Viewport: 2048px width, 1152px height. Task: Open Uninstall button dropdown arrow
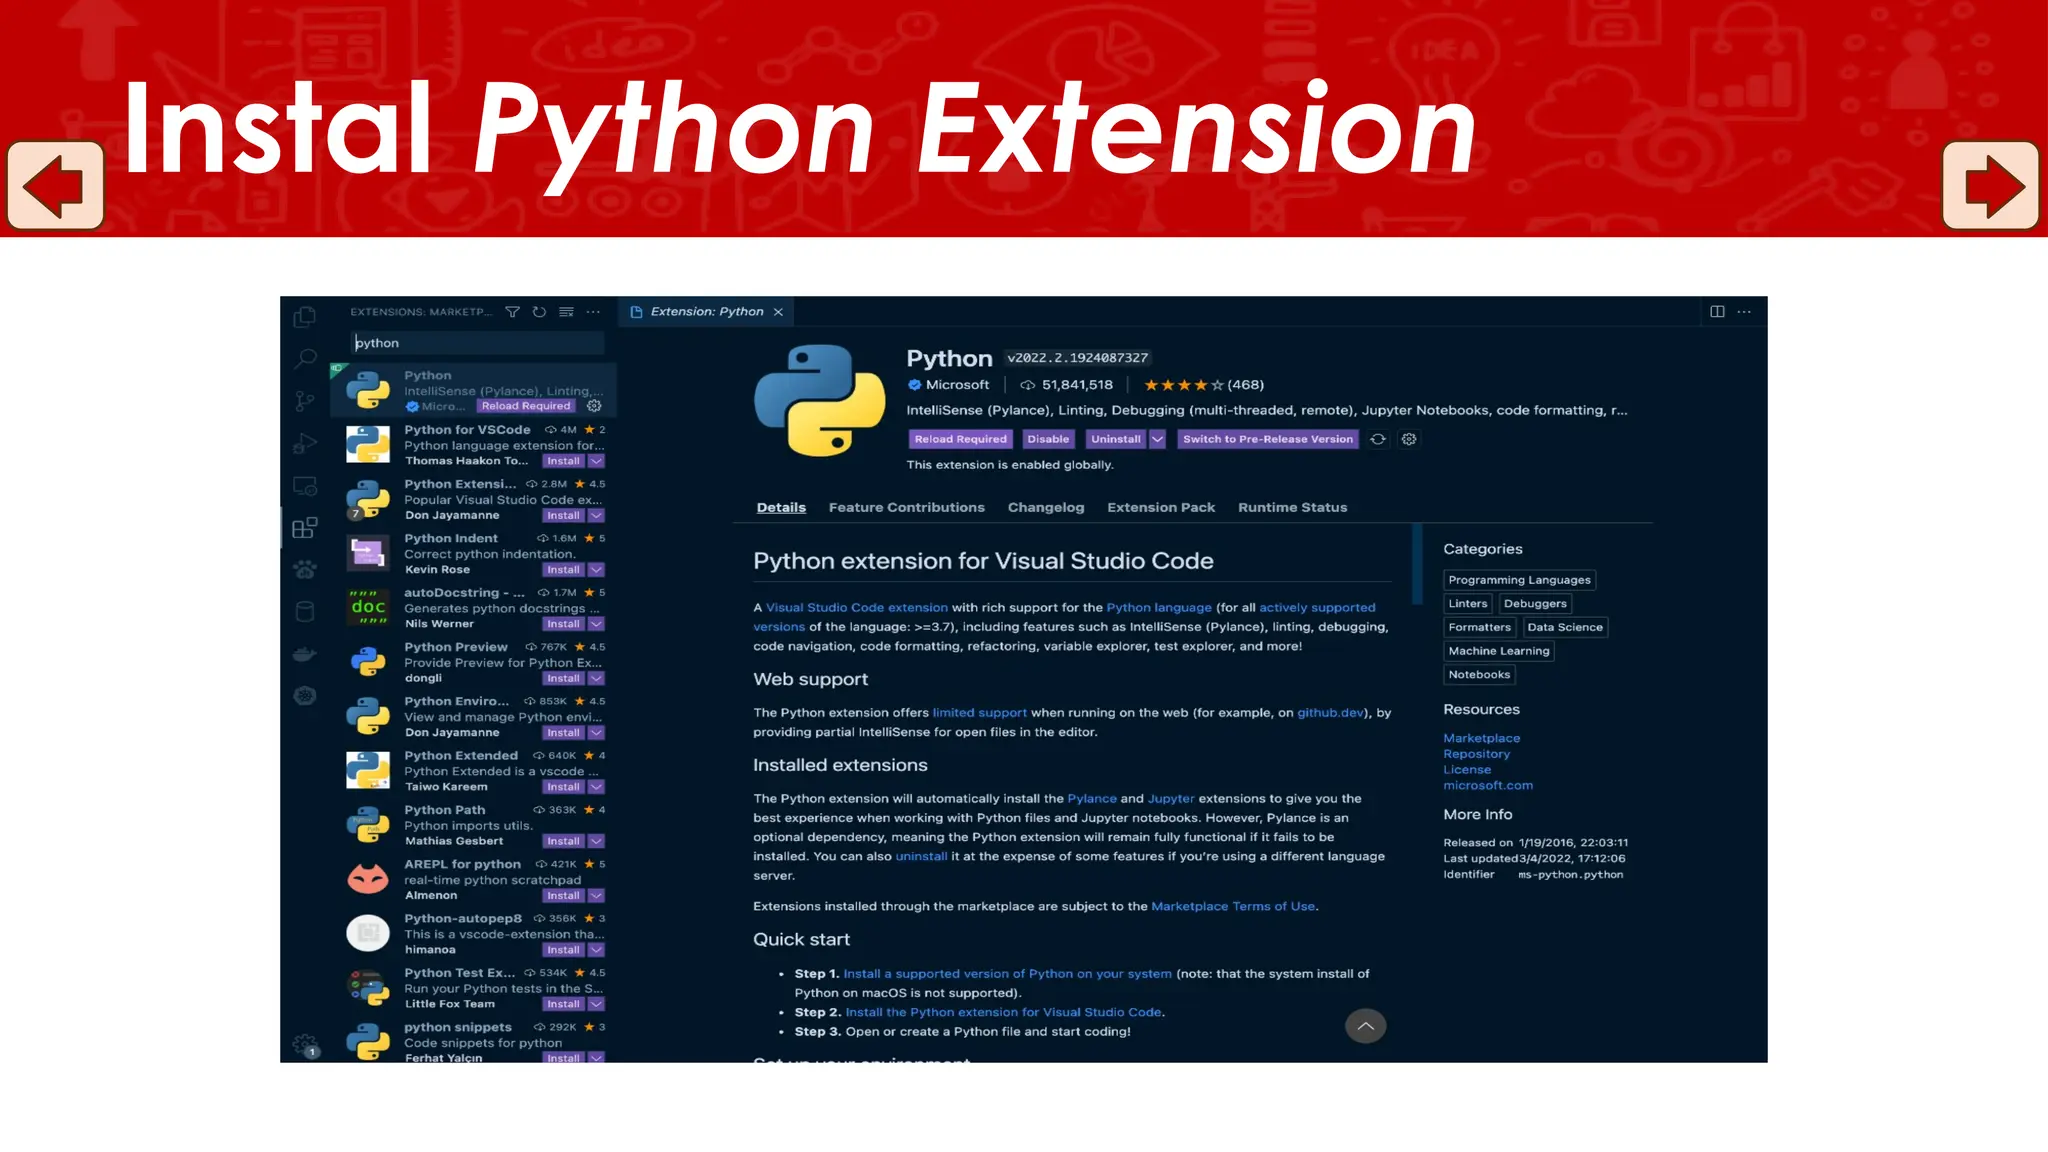point(1157,439)
